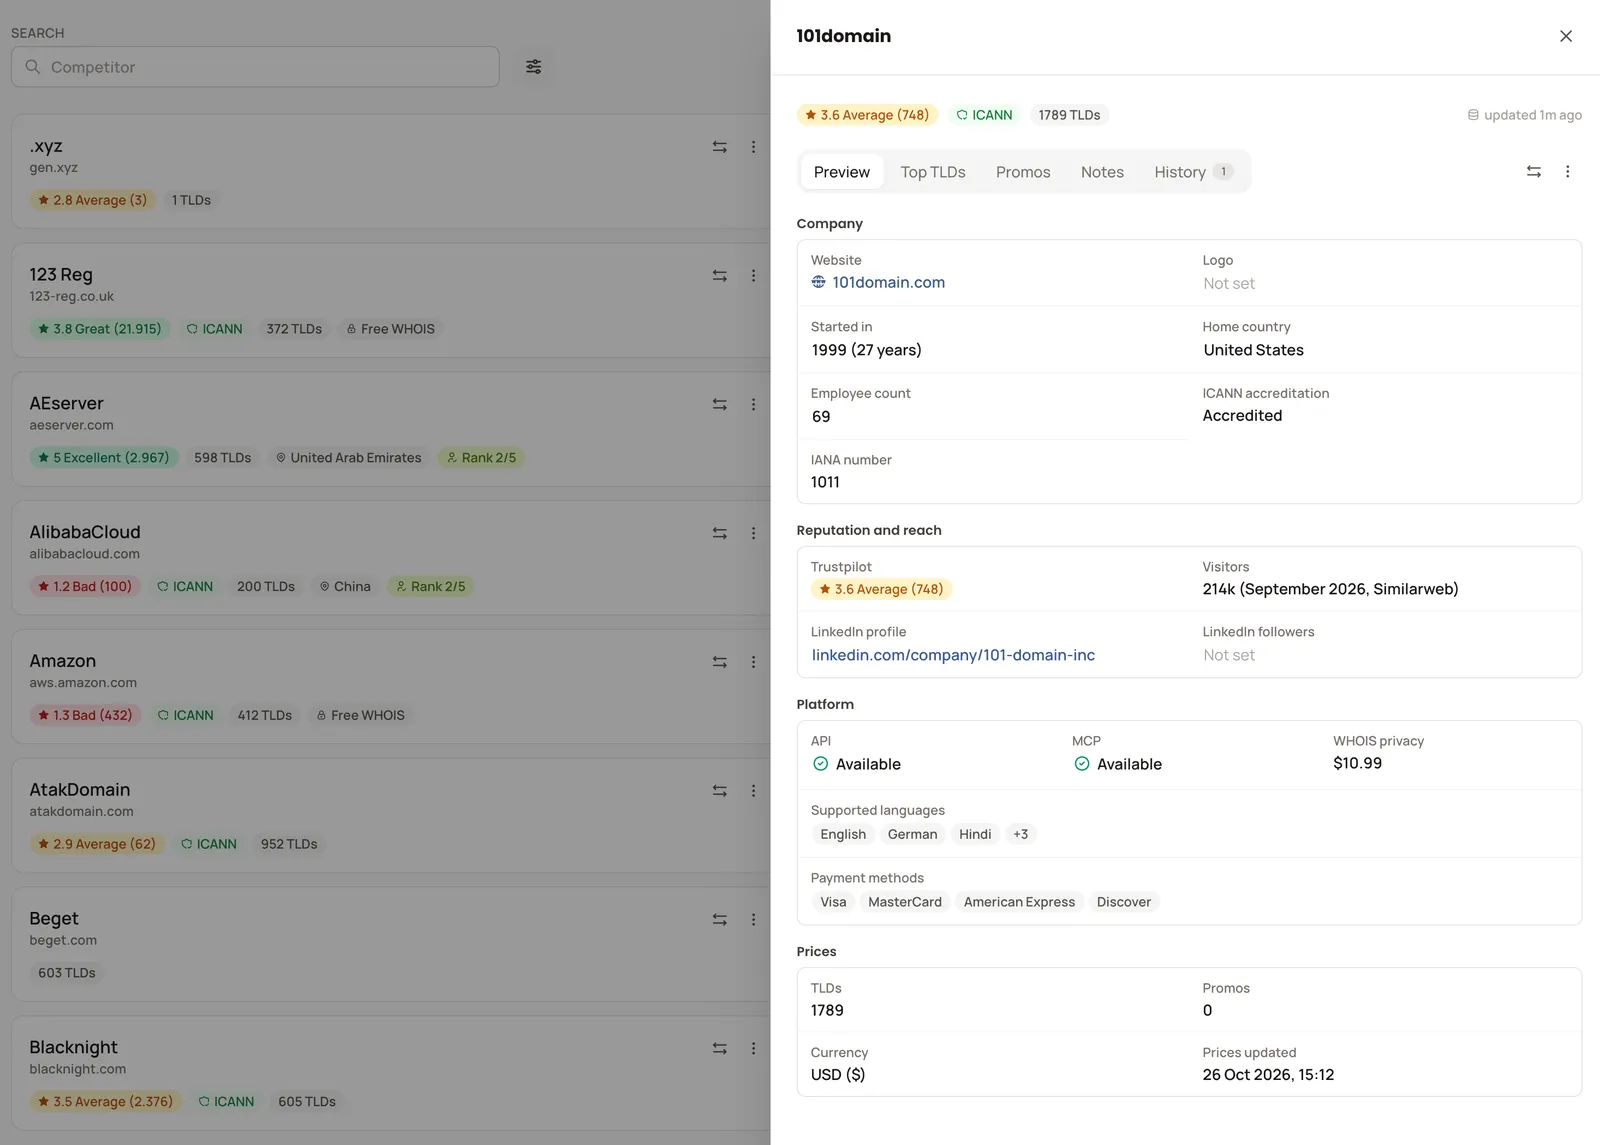Click compare arrows icon on AEserver card
1600x1145 pixels.
click(719, 405)
